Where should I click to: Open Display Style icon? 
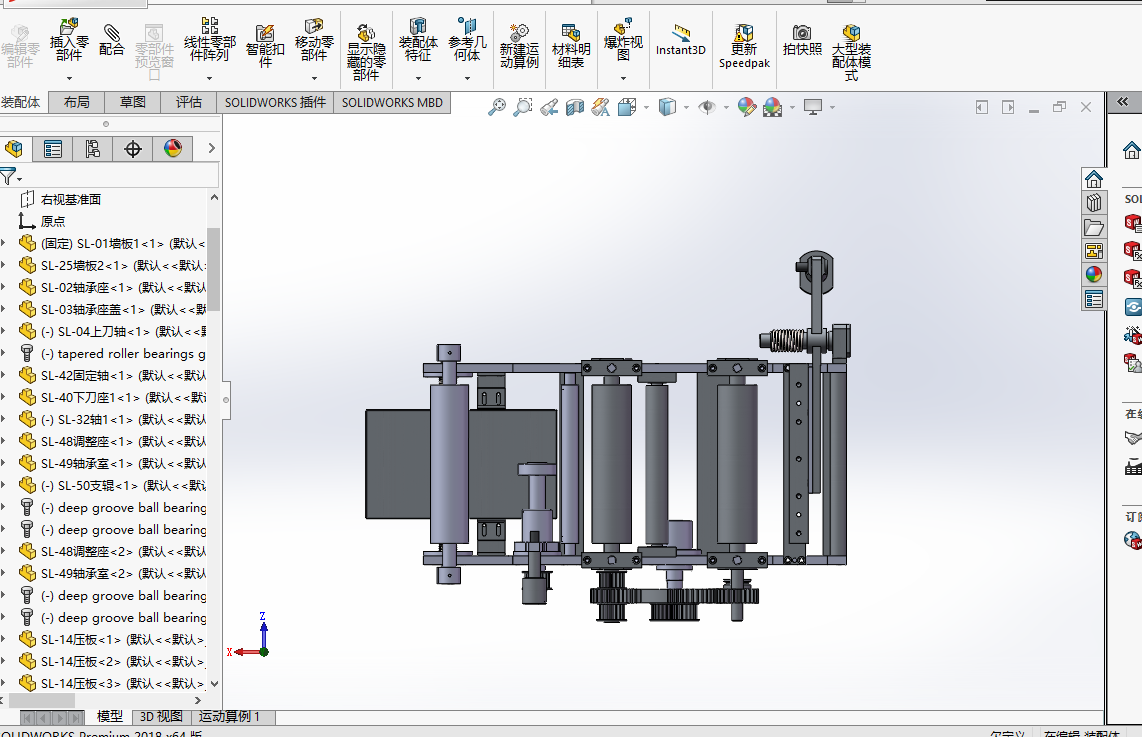pyautogui.click(x=667, y=108)
